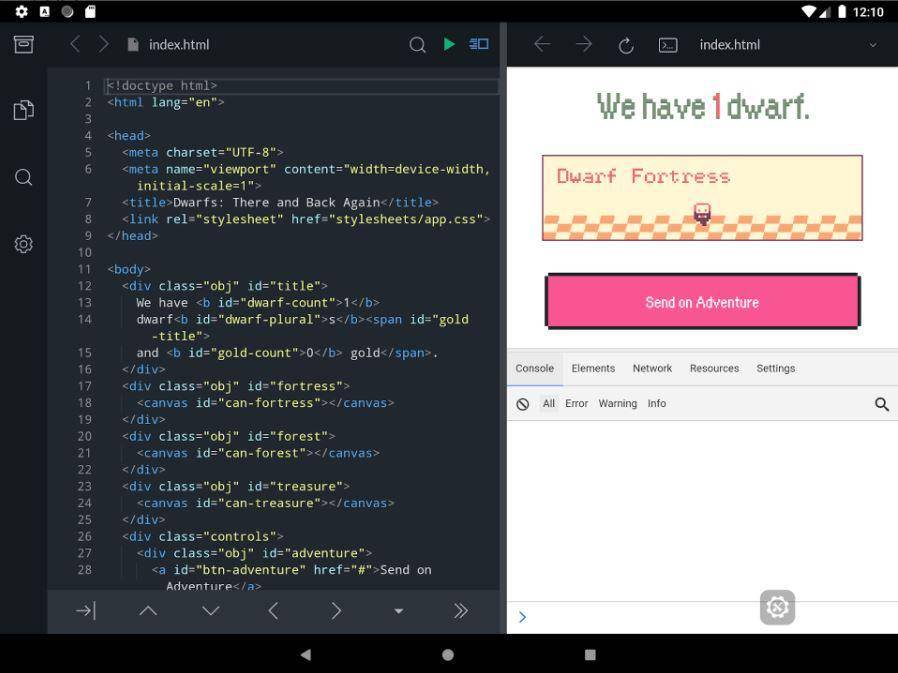This screenshot has width=898, height=673.
Task: Switch to the Resources tab
Action: point(714,368)
